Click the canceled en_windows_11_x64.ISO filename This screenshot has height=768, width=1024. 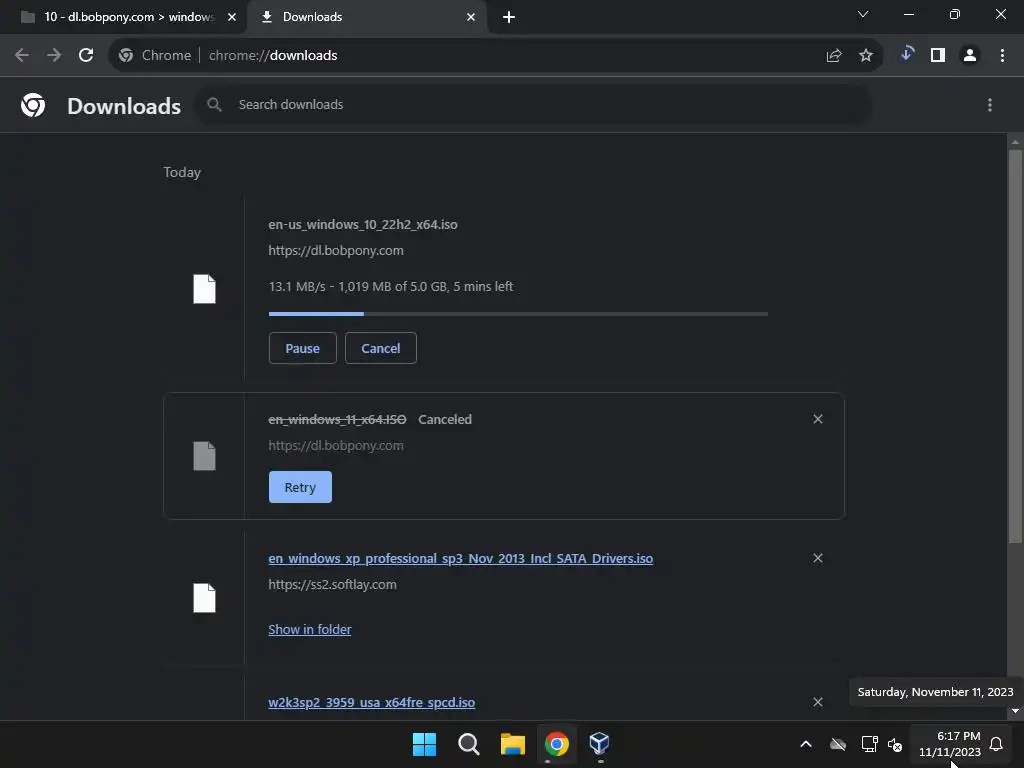(x=337, y=419)
